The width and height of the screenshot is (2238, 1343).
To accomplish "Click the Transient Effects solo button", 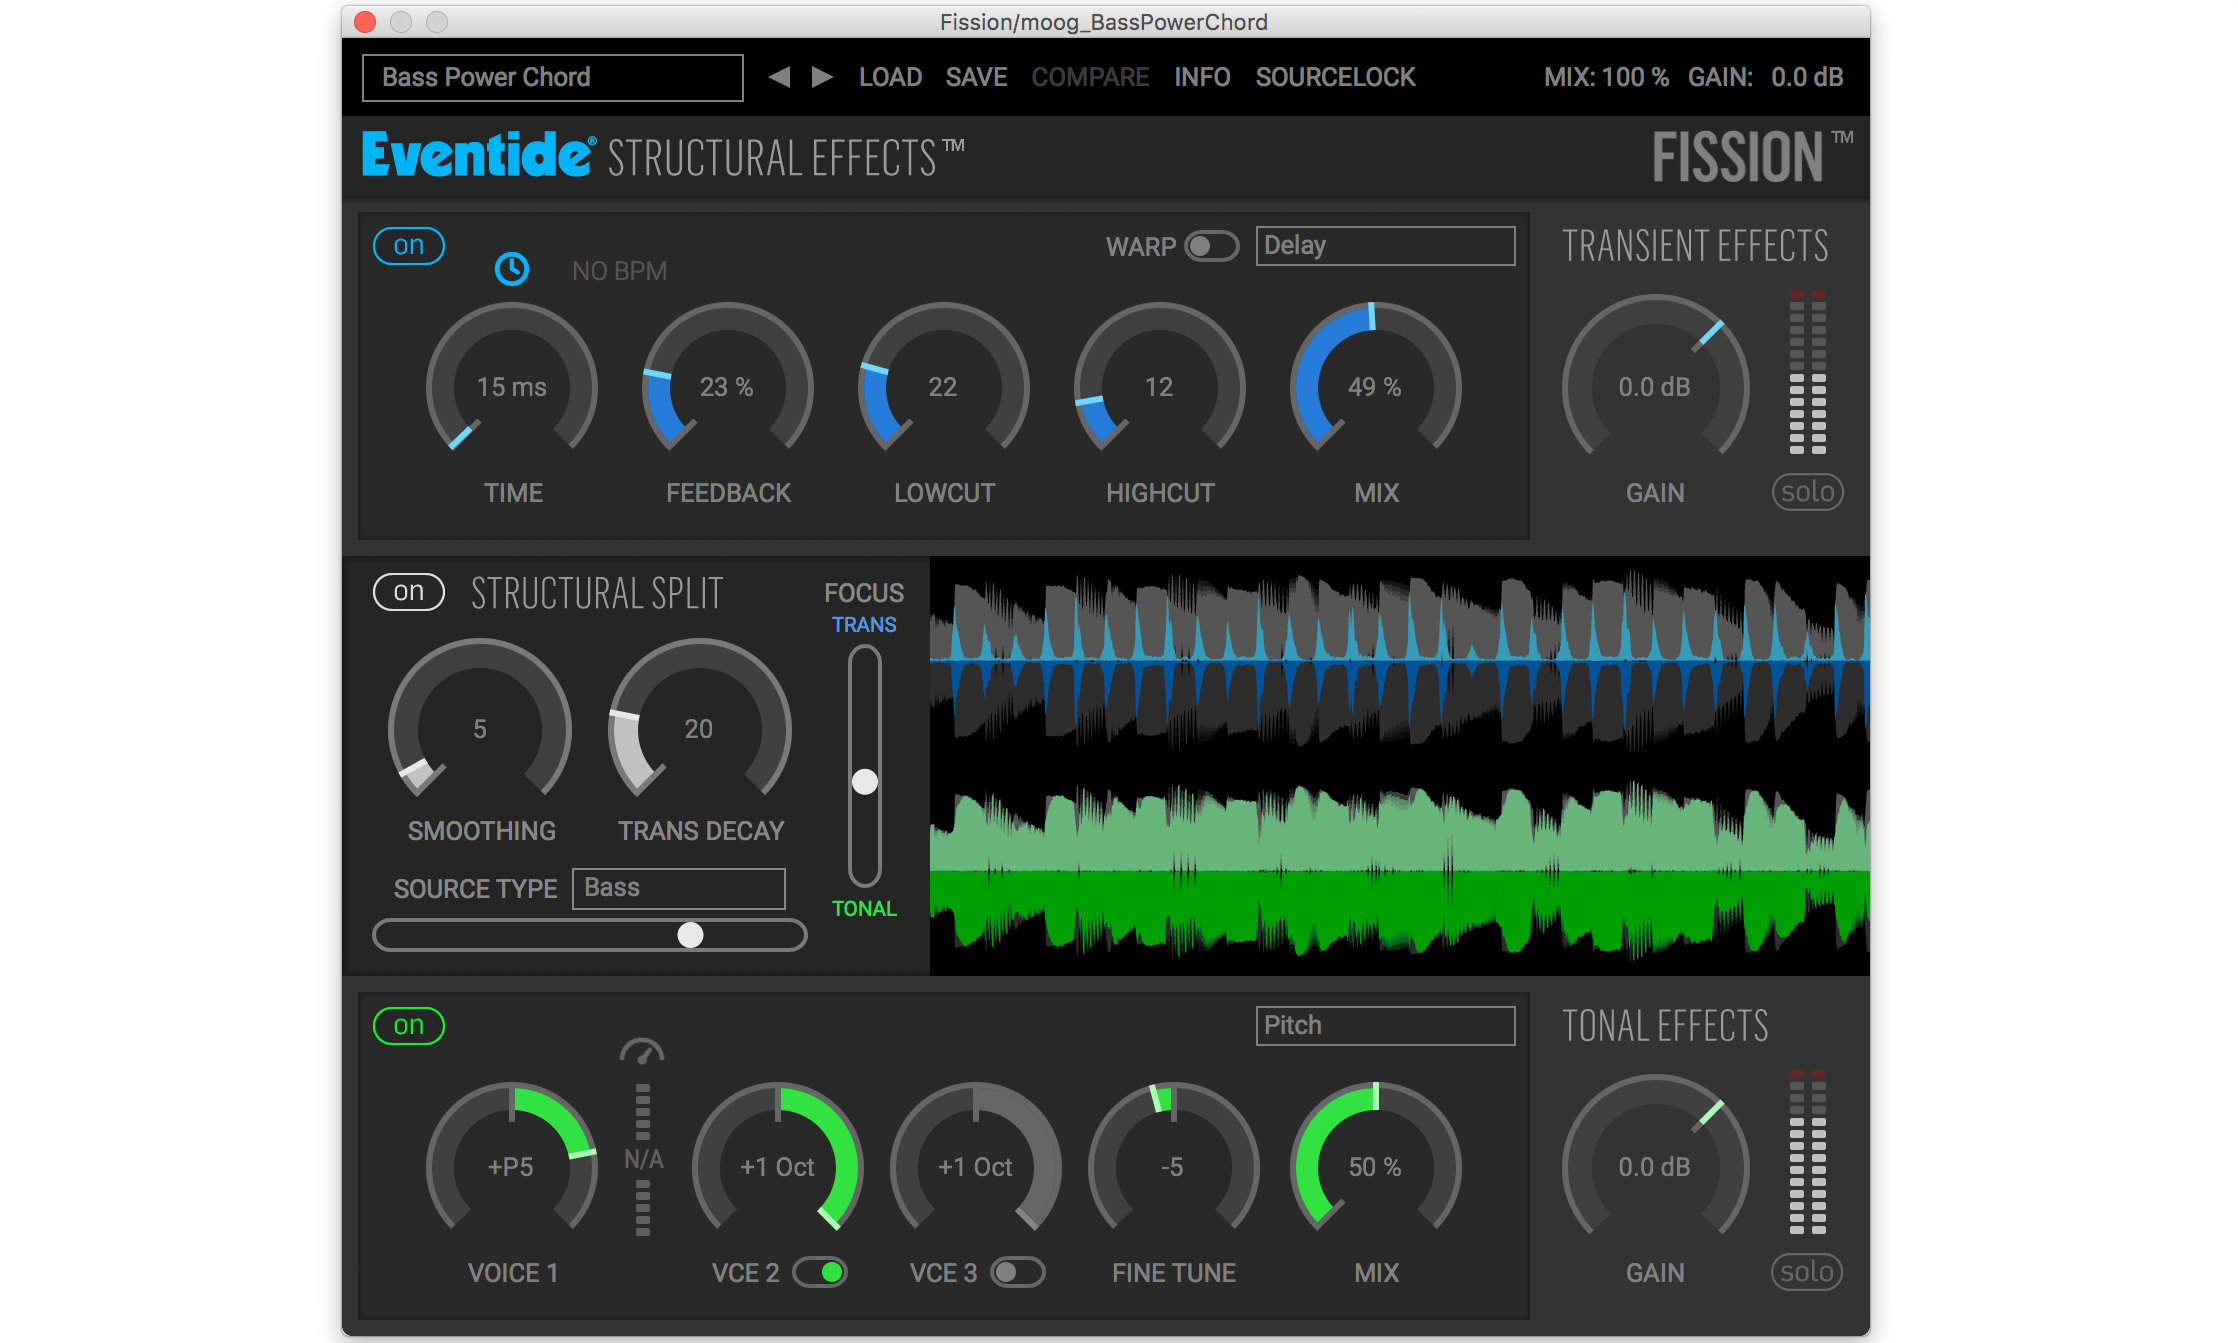I will point(1807,492).
